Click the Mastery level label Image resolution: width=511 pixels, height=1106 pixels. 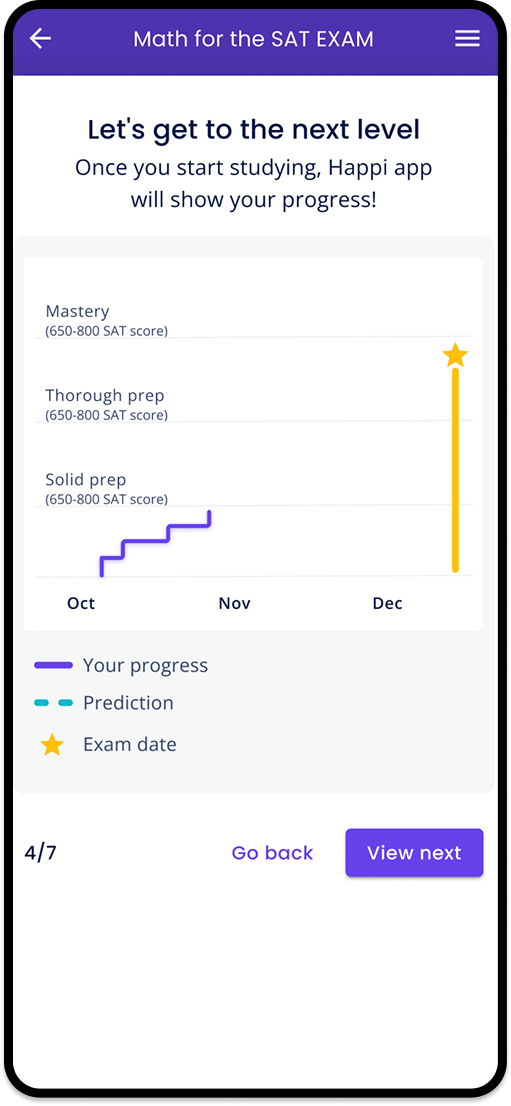click(78, 312)
